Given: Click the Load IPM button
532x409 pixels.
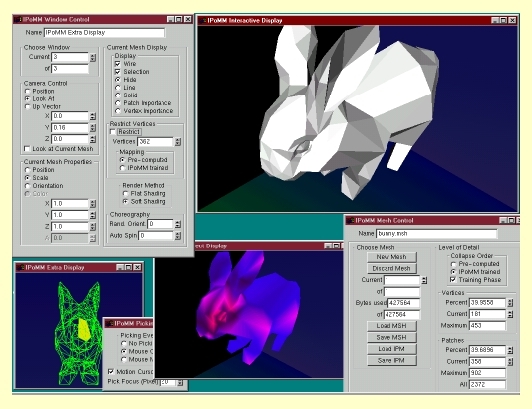Looking at the screenshot, I should click(x=392, y=349).
